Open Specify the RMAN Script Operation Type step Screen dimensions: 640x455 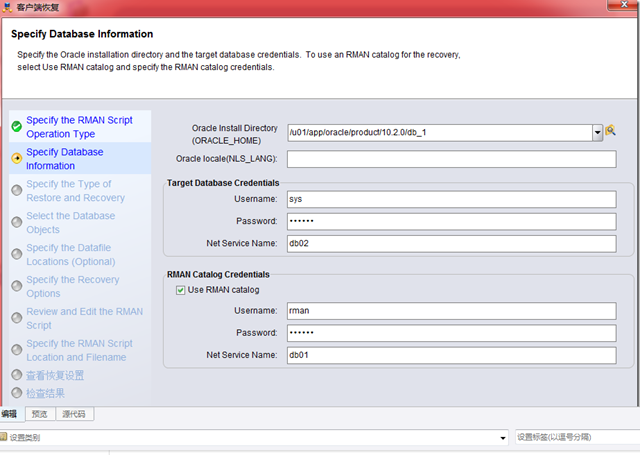pyautogui.click(x=79, y=127)
